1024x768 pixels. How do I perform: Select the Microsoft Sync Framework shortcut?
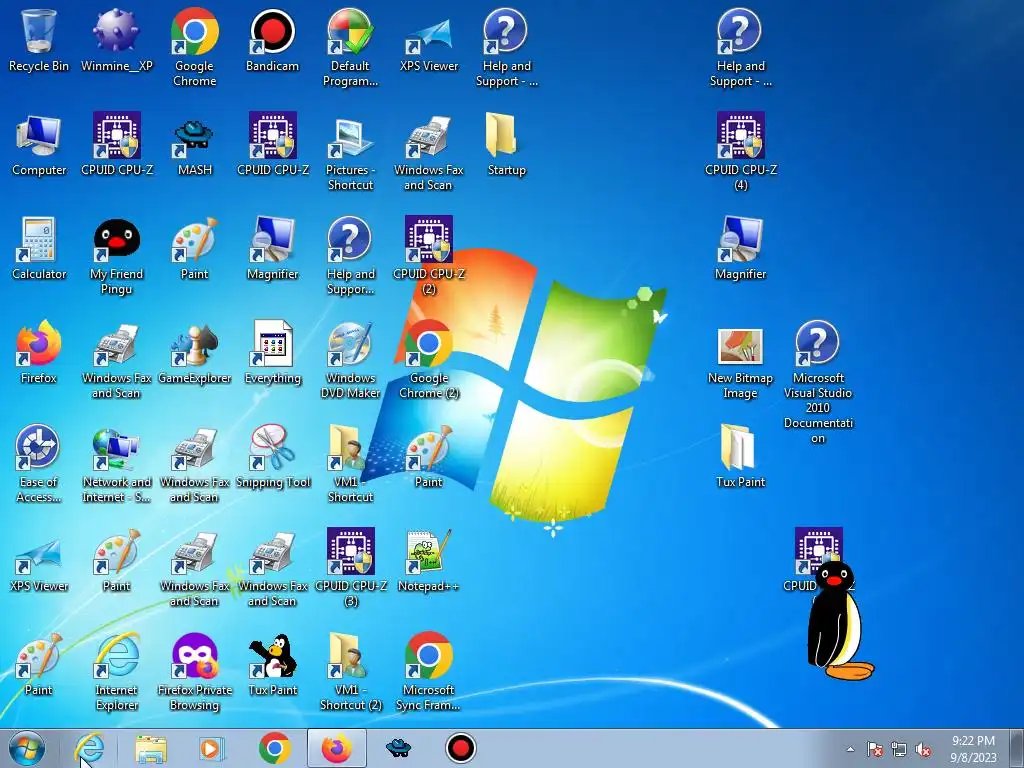click(x=428, y=671)
